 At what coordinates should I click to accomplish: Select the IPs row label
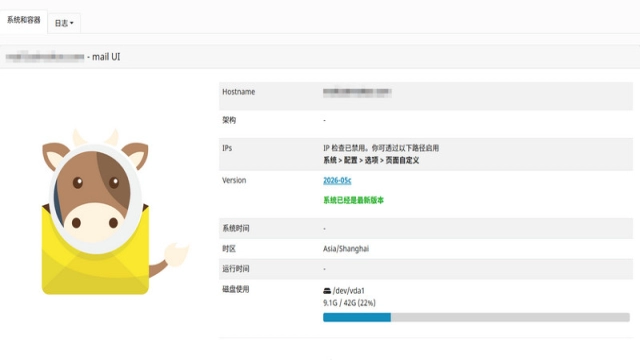227,148
